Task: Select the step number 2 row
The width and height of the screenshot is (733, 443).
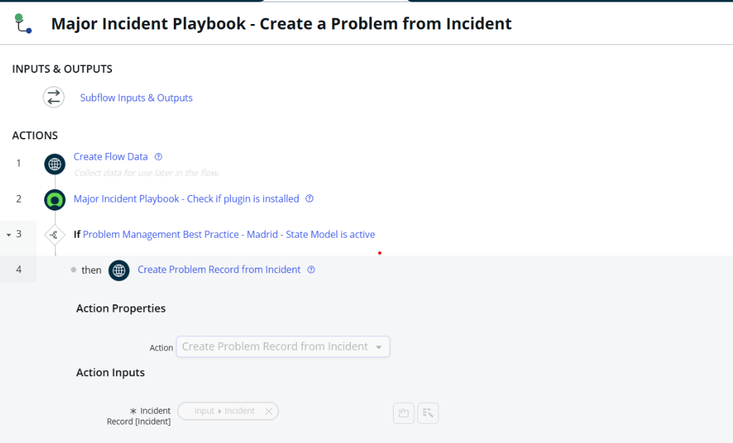Action: (x=19, y=199)
